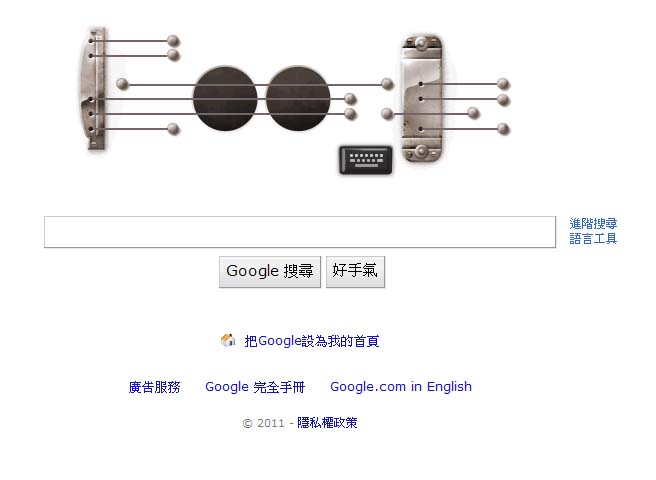Click the house icon beside the homepage link
This screenshot has height=480, width=656.
pos(228,340)
